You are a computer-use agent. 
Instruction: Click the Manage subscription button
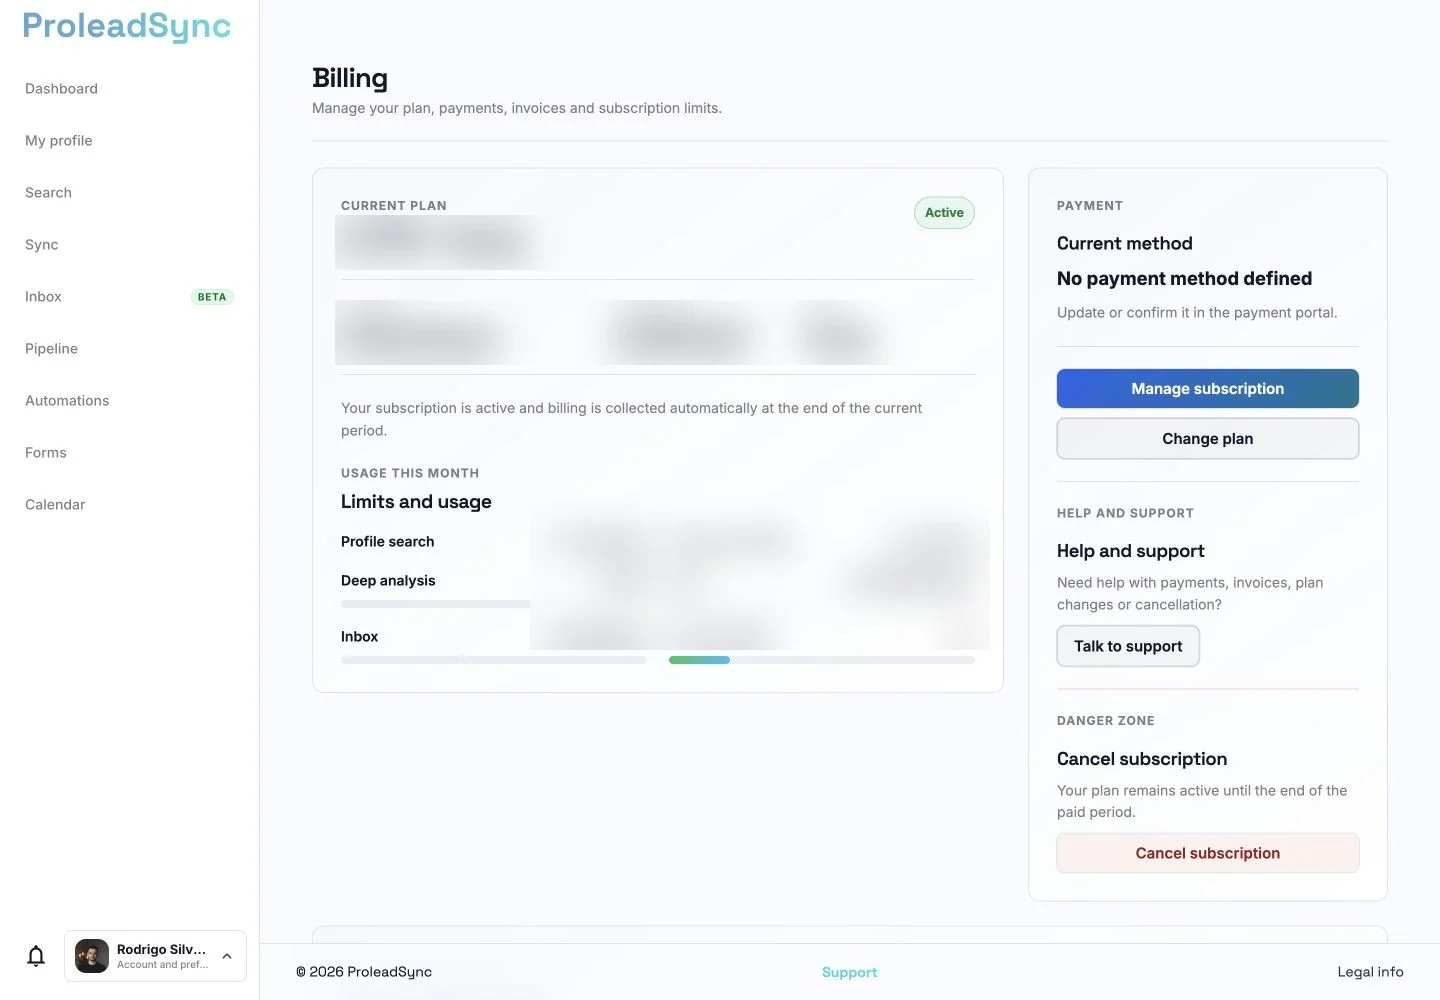1207,389
